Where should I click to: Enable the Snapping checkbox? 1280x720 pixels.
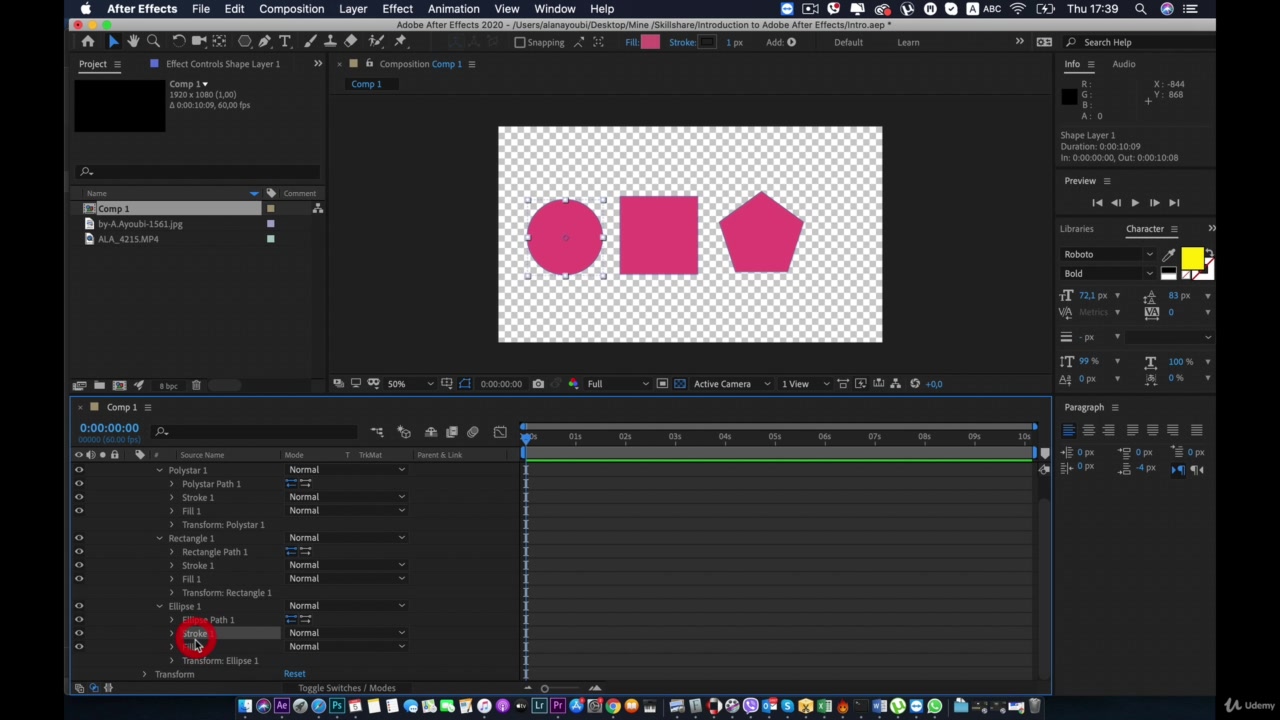click(520, 42)
